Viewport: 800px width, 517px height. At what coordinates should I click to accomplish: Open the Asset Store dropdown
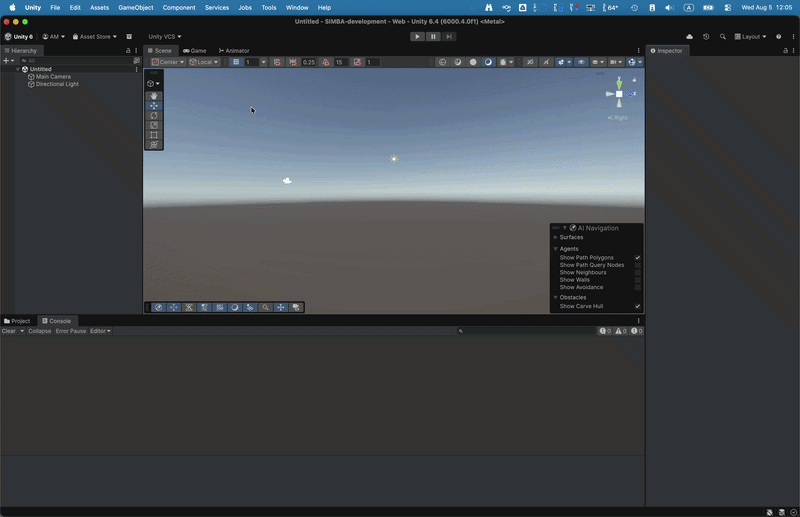[x=94, y=37]
